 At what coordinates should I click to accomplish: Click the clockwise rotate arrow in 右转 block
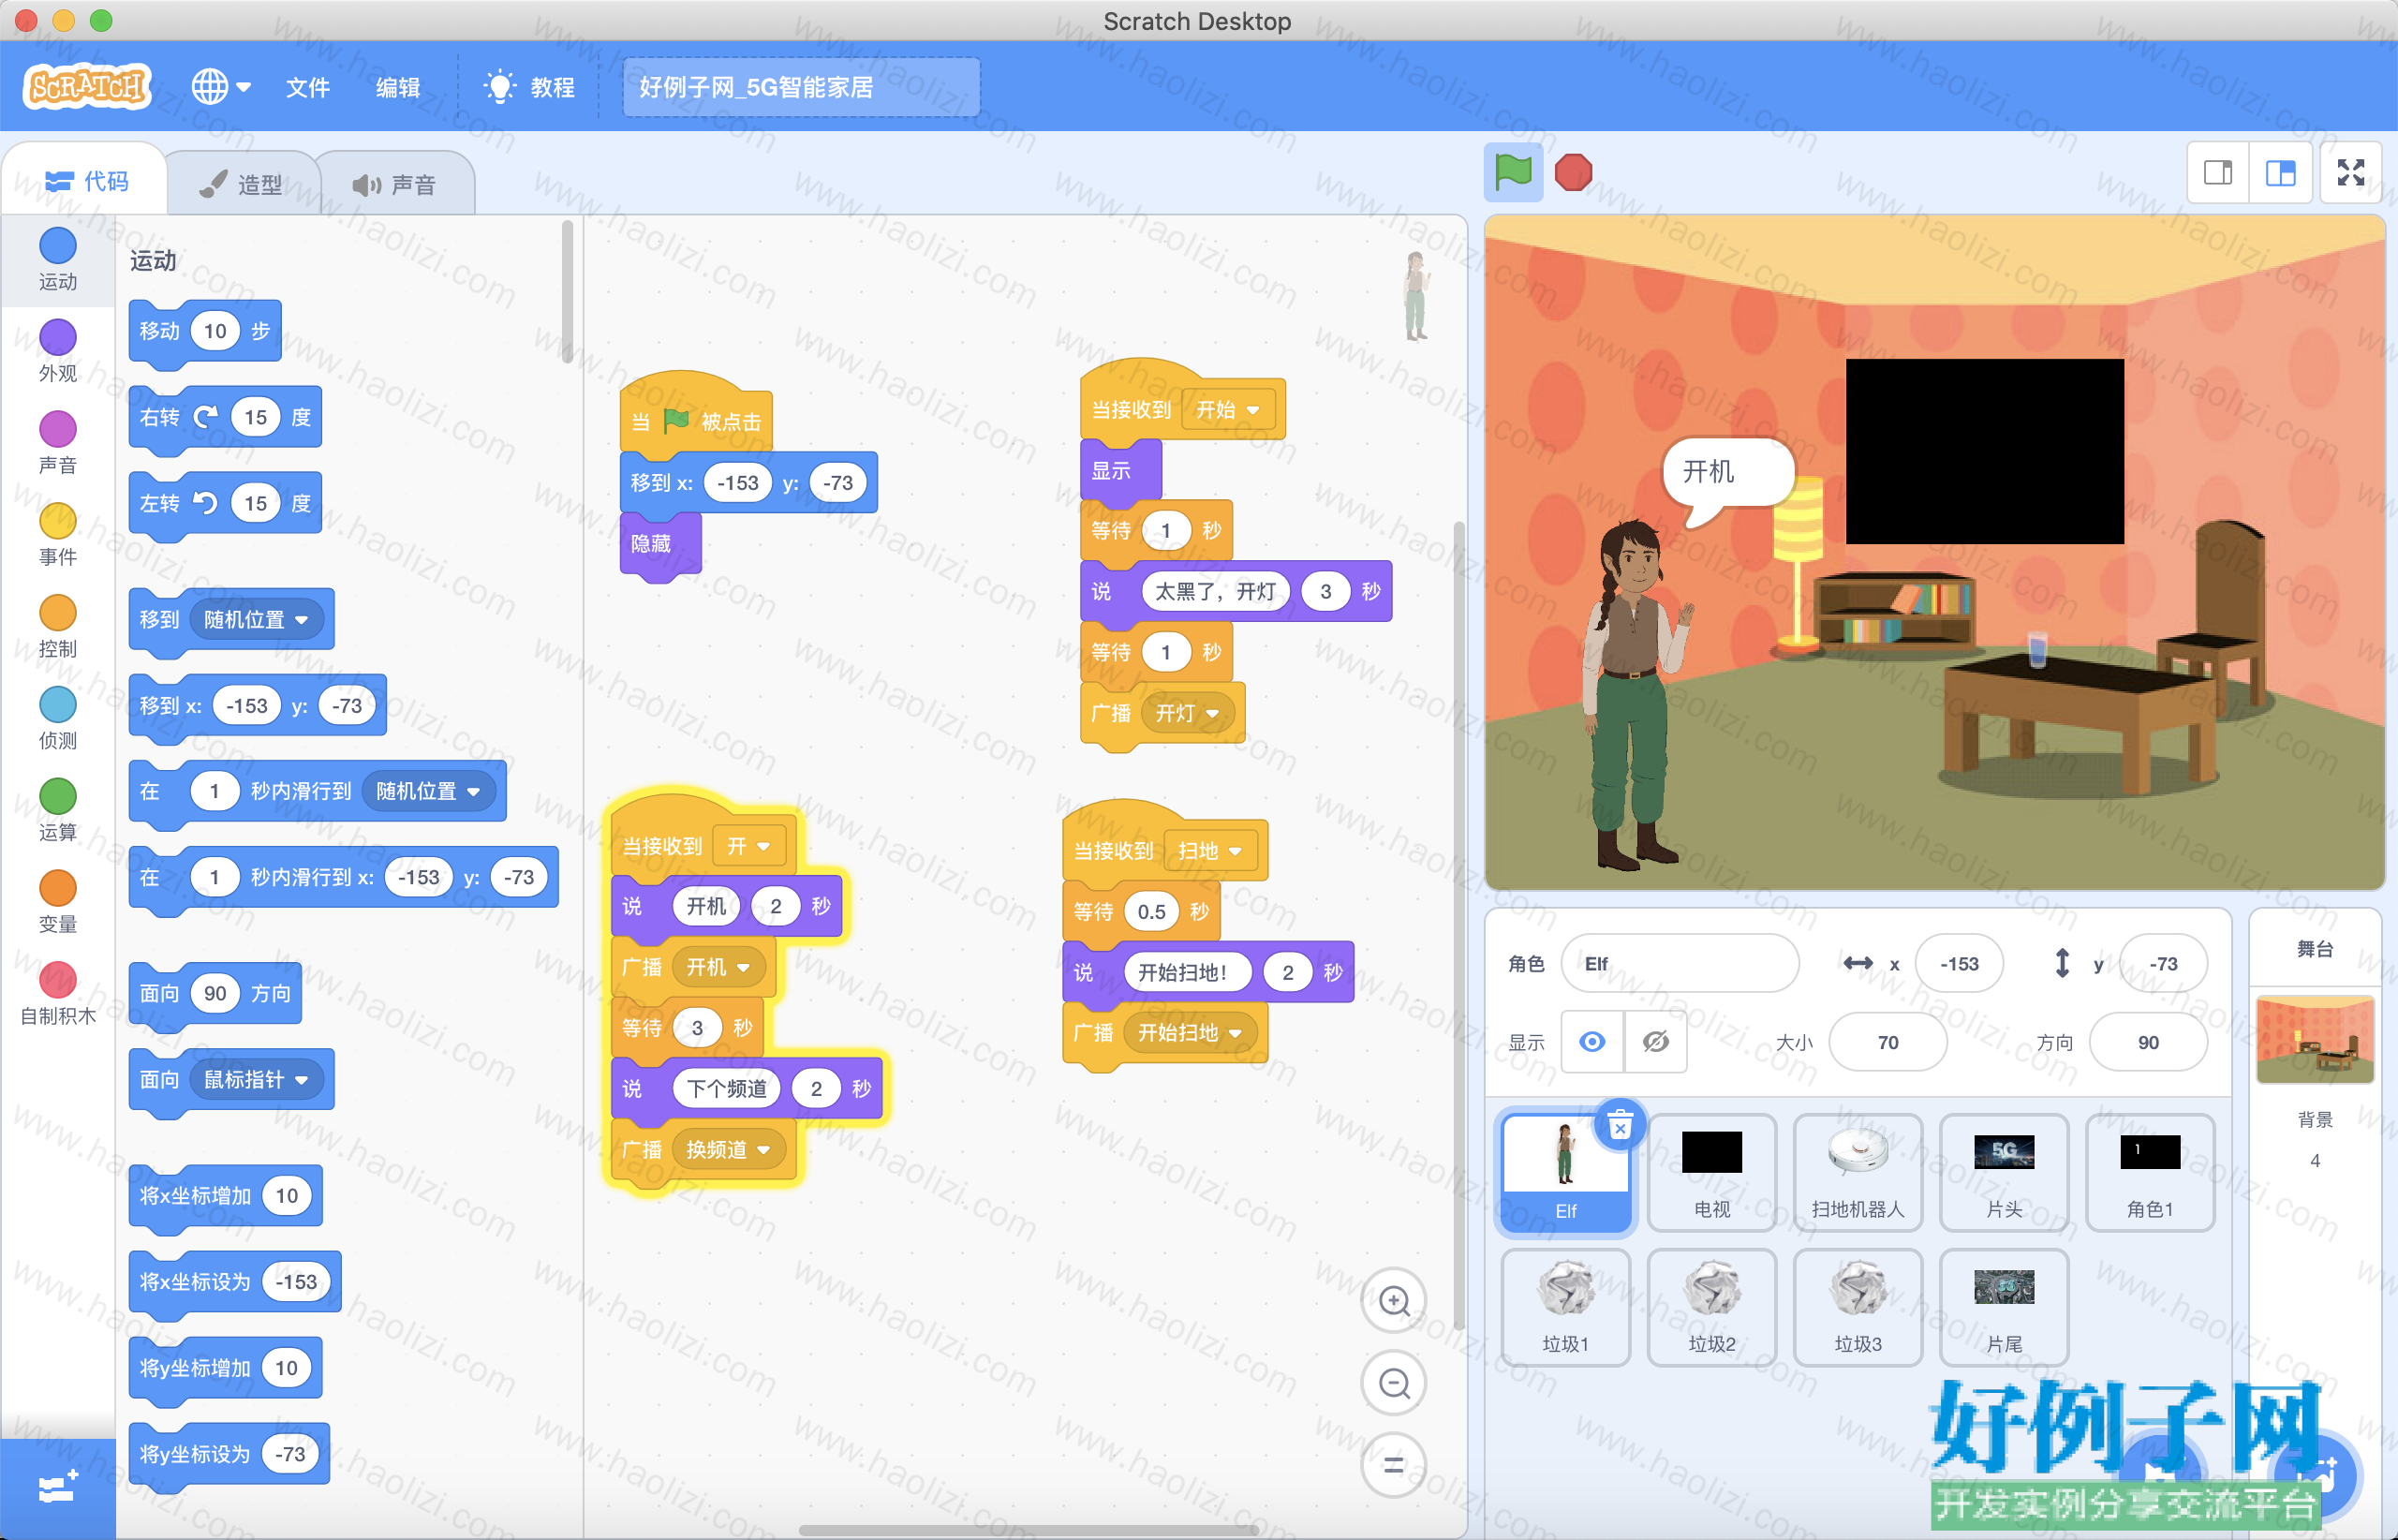[x=205, y=417]
